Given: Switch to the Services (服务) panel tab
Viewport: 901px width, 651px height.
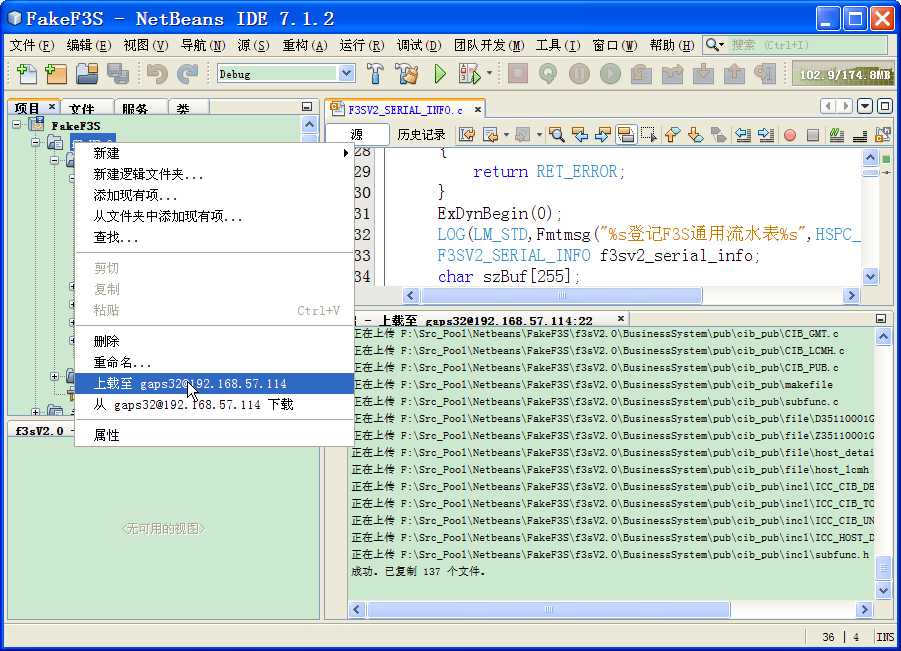Looking at the screenshot, I should tap(140, 108).
